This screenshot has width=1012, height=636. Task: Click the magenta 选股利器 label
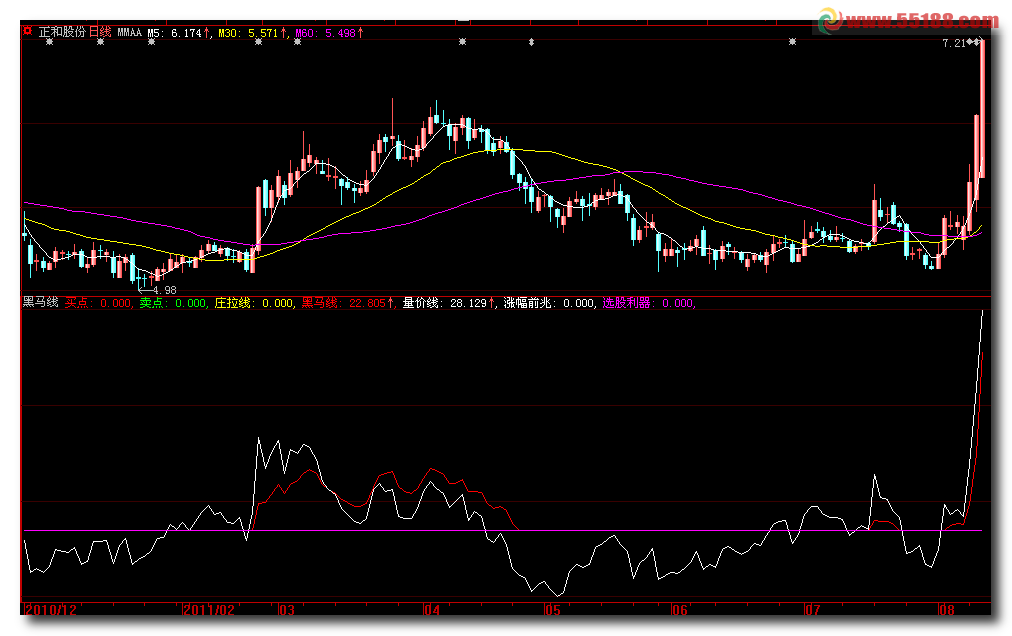click(x=648, y=302)
